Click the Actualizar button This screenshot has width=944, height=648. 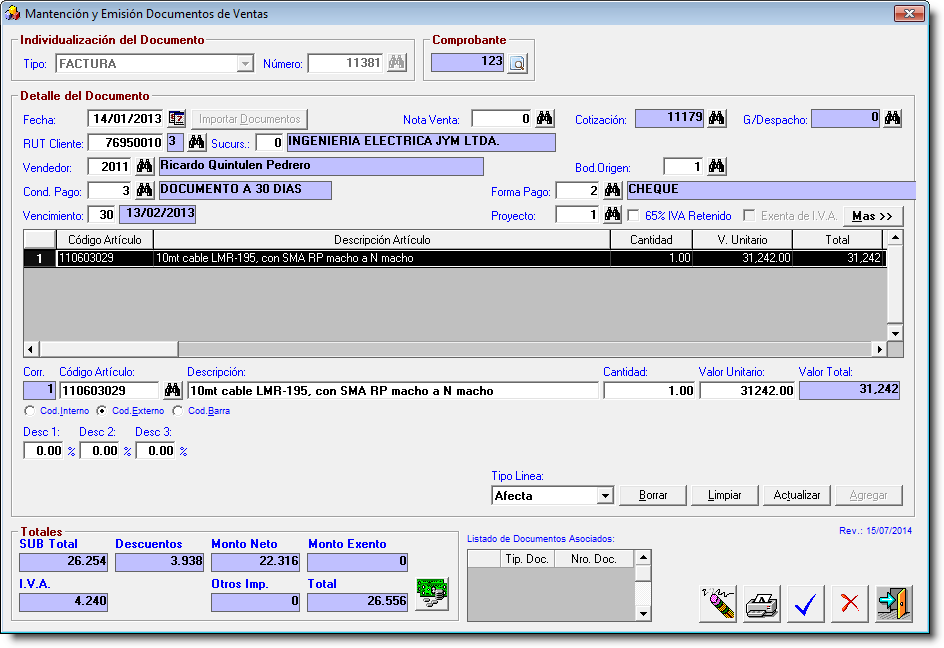coord(796,495)
